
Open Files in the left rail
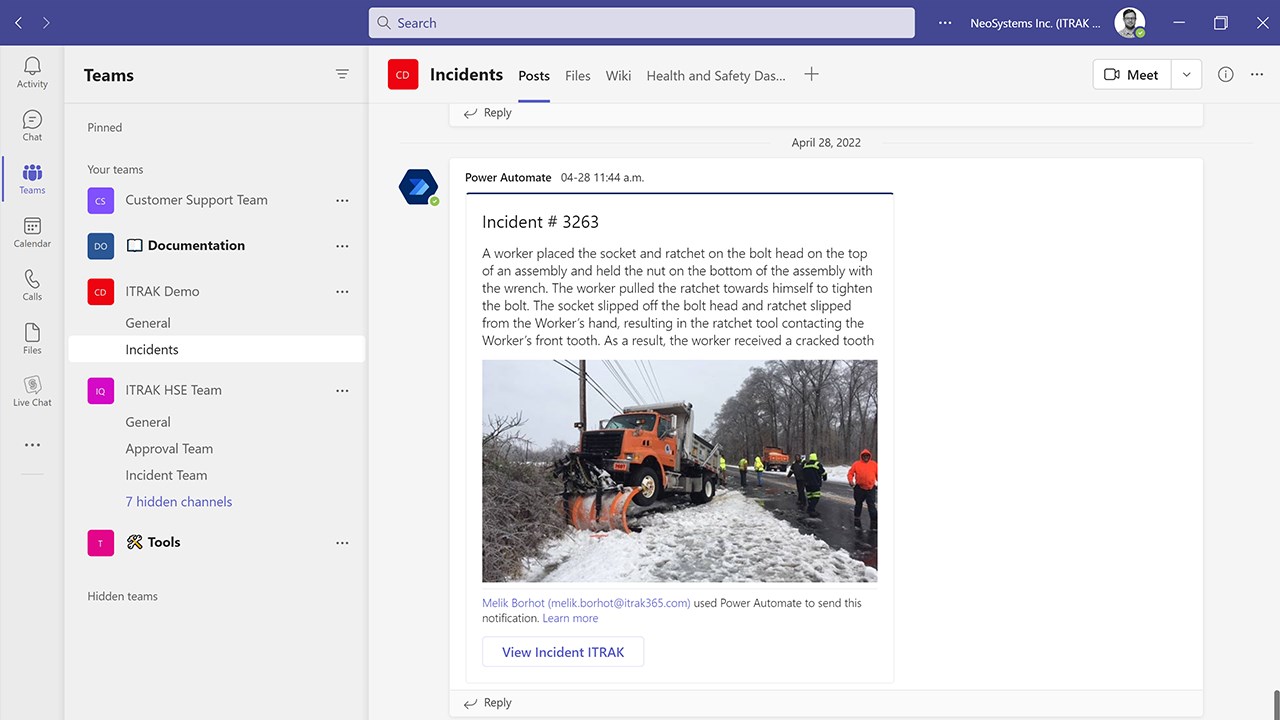click(x=32, y=338)
